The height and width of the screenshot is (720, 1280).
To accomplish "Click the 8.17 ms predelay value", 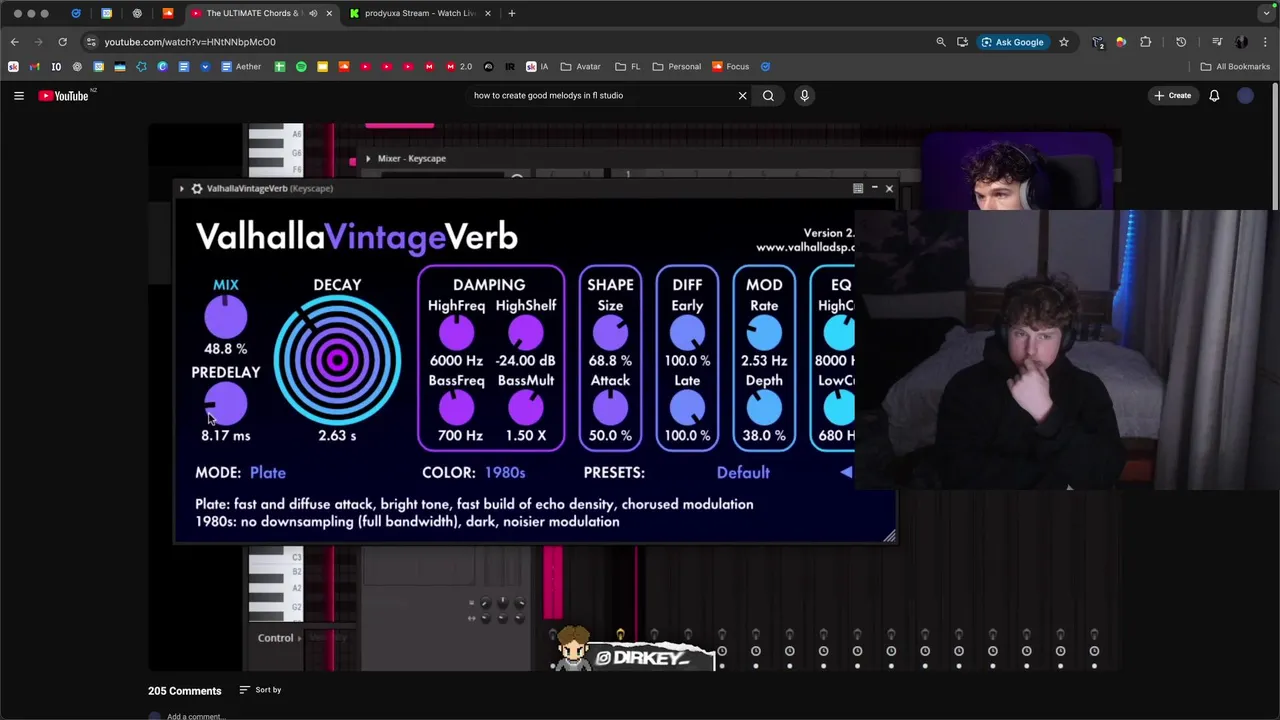I will (x=226, y=436).
